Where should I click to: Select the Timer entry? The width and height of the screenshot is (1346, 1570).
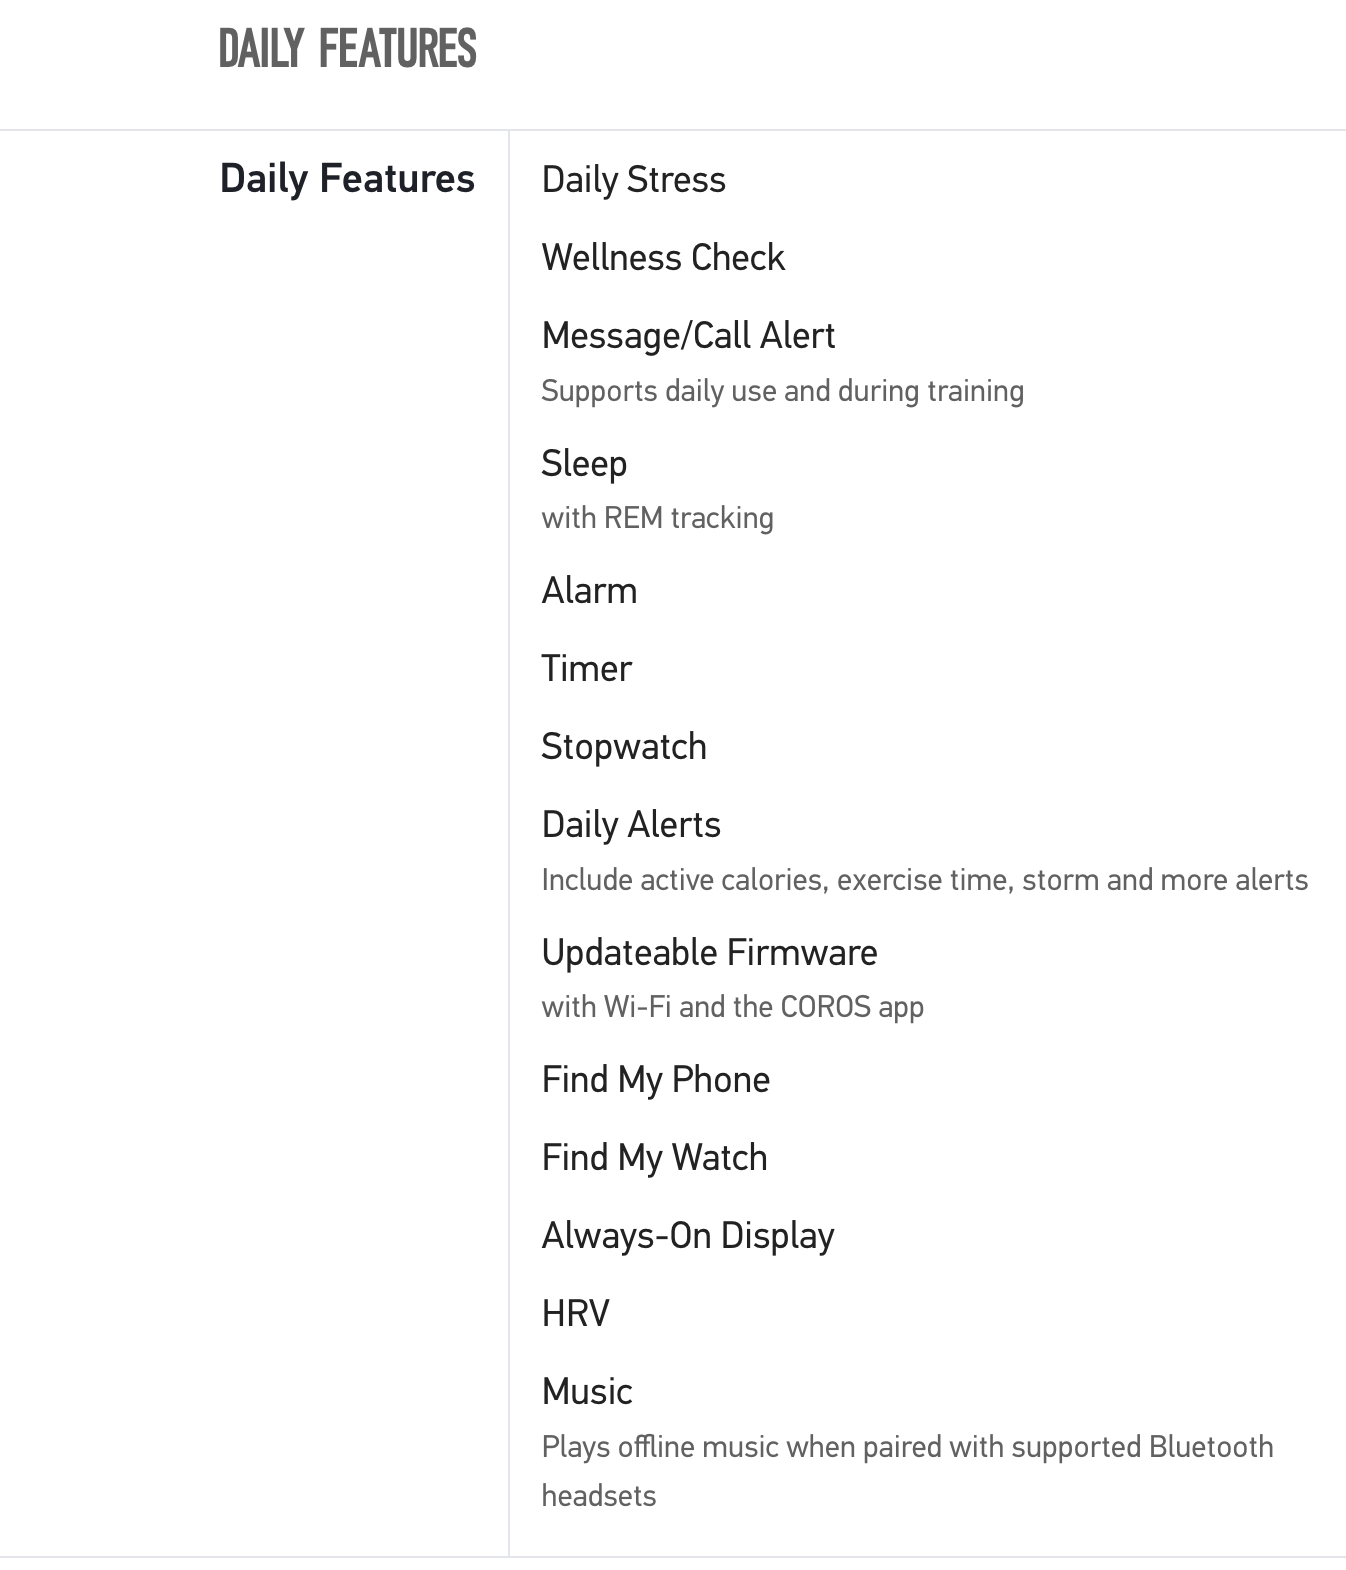(x=586, y=669)
